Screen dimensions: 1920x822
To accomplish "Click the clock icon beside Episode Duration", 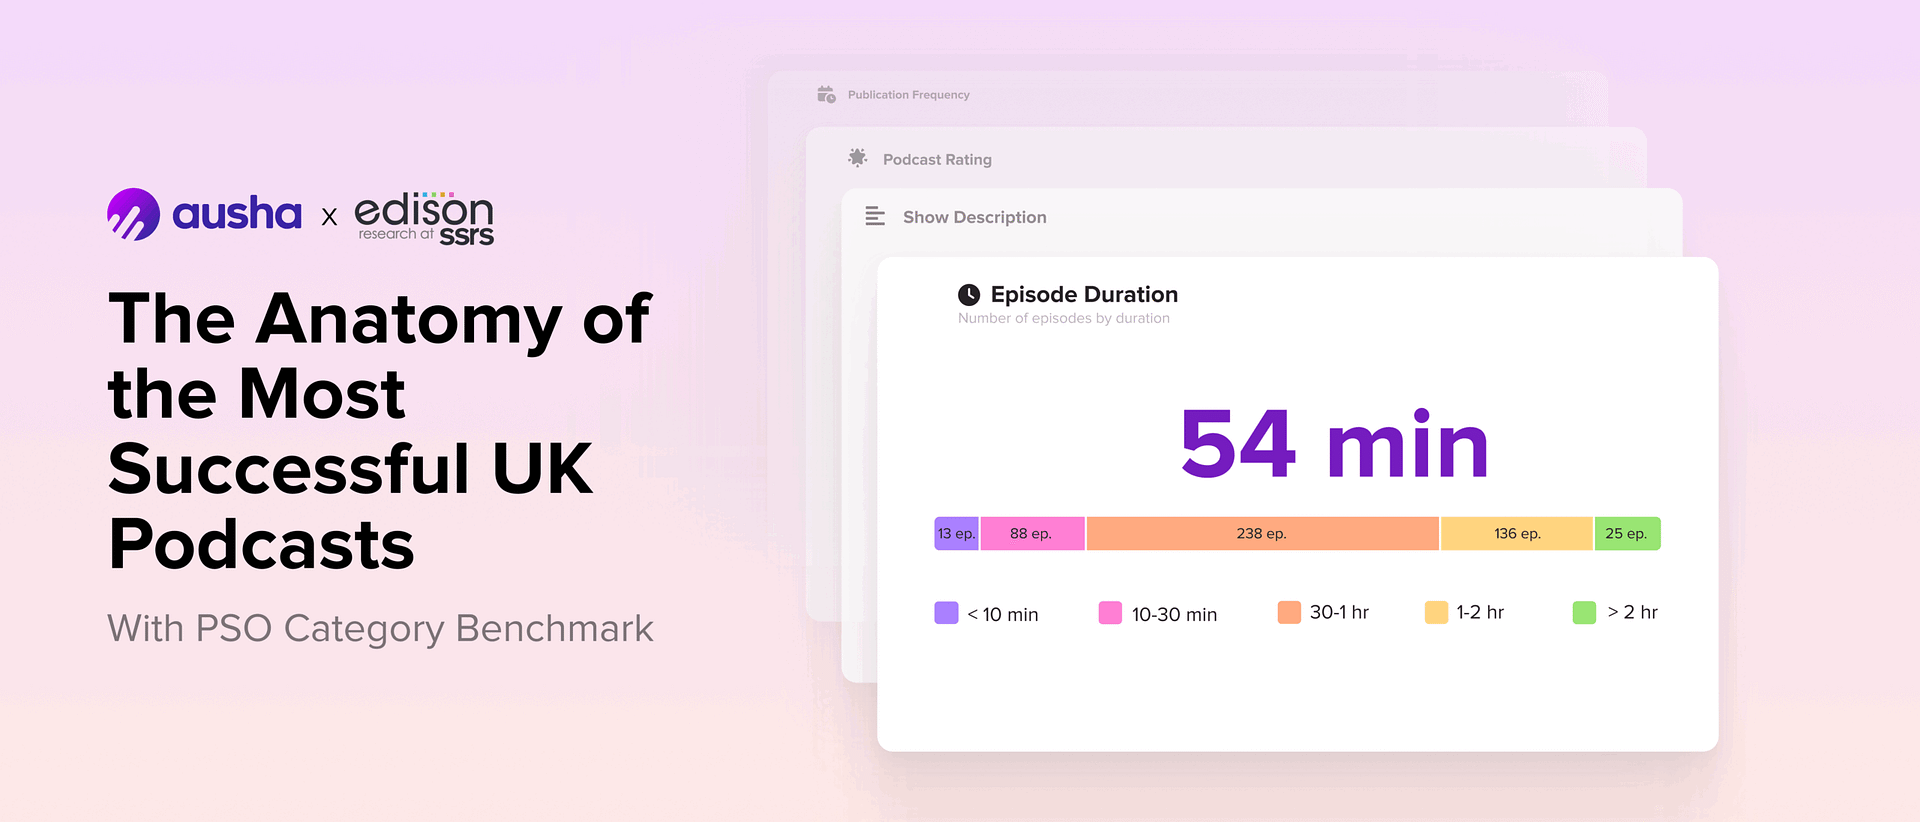I will click(x=969, y=295).
